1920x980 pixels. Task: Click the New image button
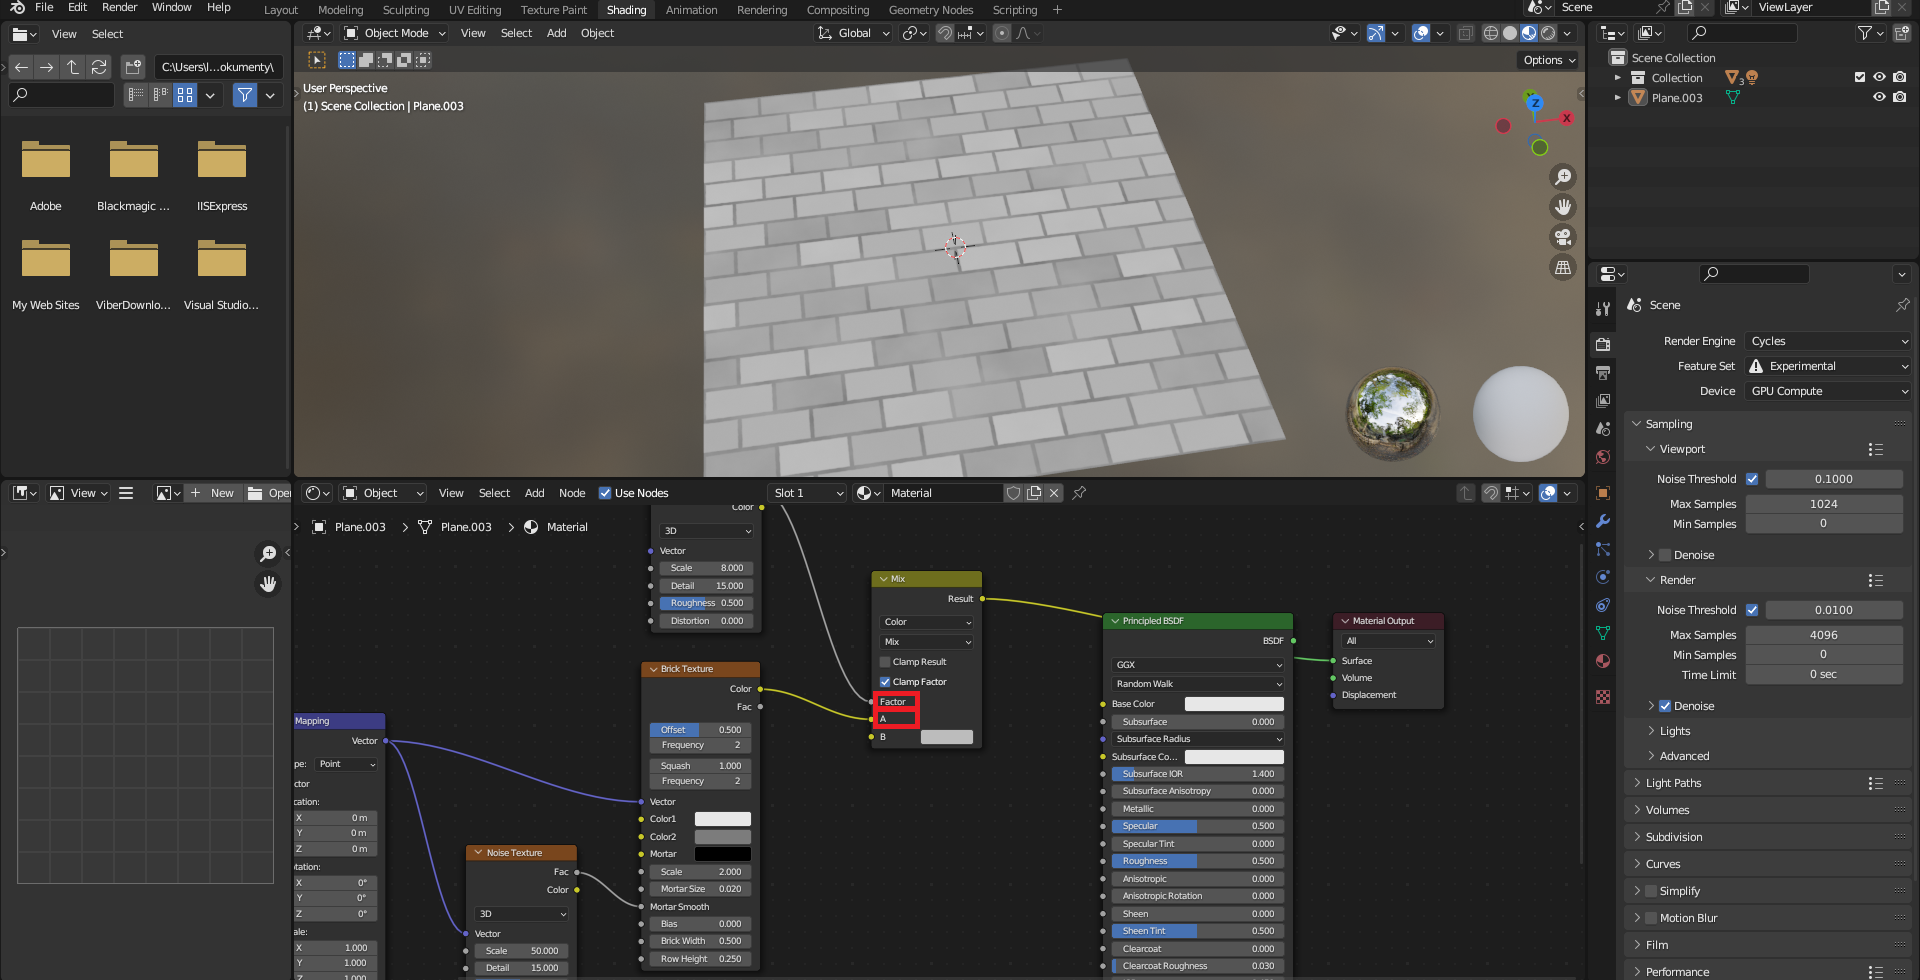click(x=212, y=493)
